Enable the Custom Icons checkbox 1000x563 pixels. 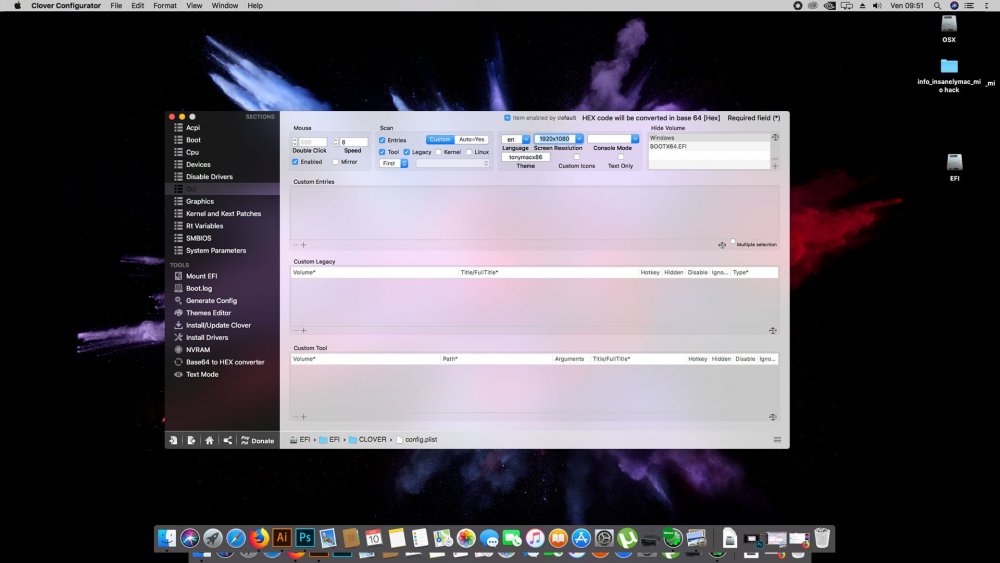click(577, 157)
